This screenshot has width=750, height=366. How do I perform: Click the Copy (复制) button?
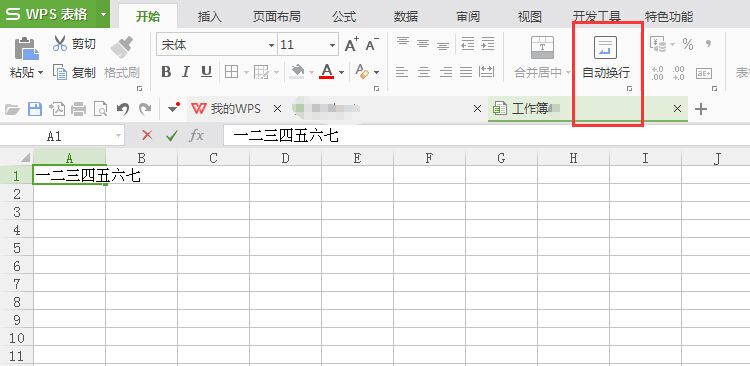click(x=75, y=73)
